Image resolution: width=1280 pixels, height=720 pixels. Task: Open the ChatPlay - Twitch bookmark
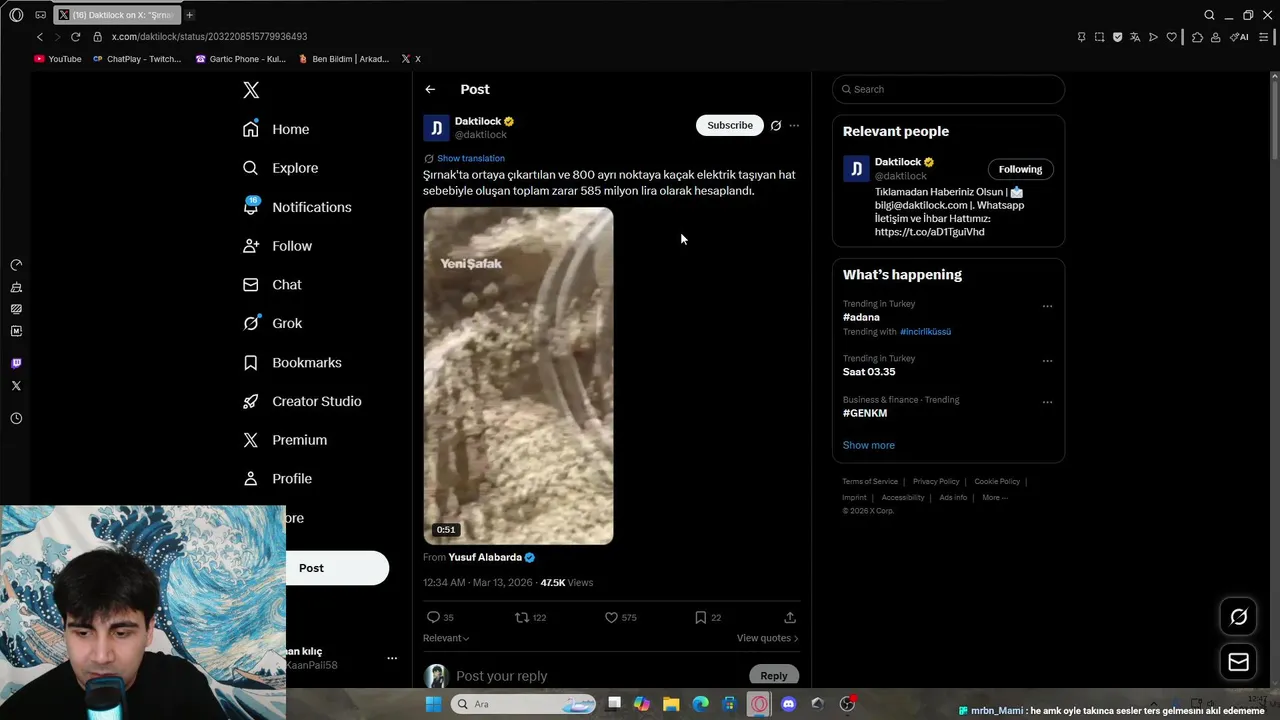coord(137,59)
